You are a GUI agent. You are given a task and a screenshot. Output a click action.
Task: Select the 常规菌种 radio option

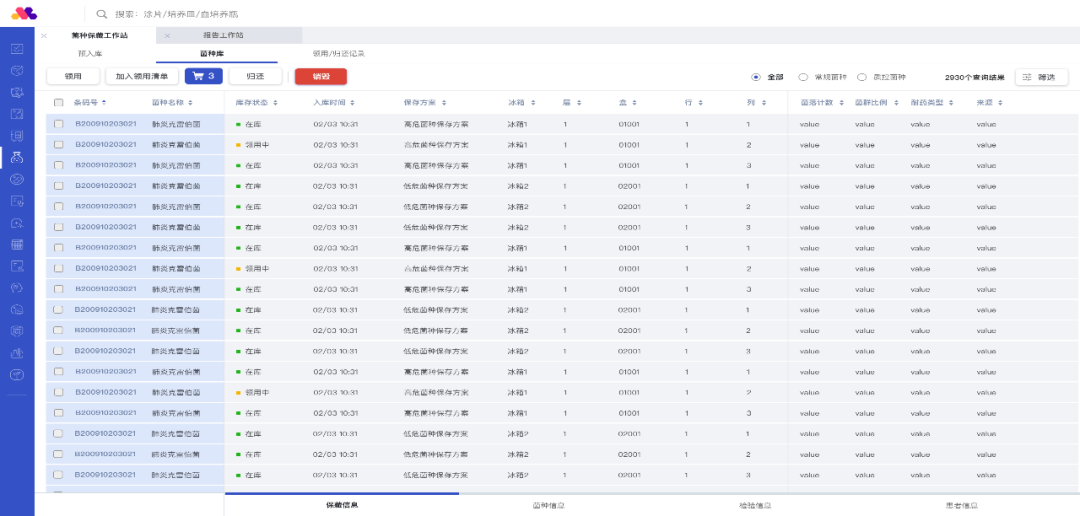pos(803,77)
